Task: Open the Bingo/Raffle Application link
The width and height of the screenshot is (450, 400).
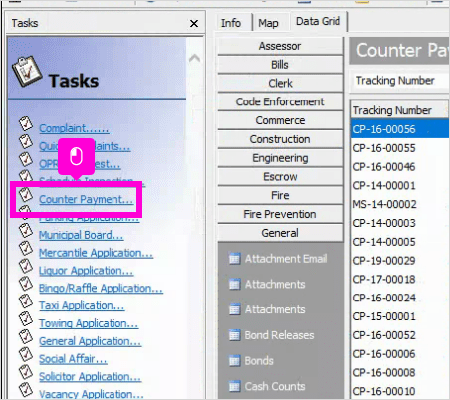Action: (x=101, y=288)
